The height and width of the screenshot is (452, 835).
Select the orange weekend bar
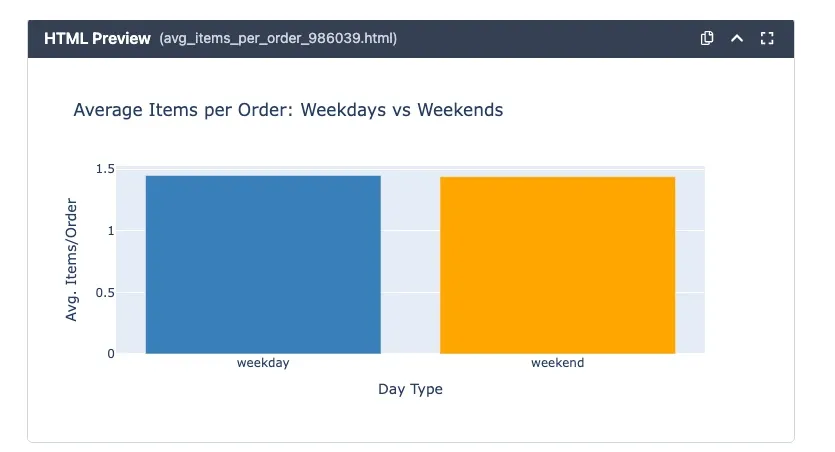click(x=557, y=265)
